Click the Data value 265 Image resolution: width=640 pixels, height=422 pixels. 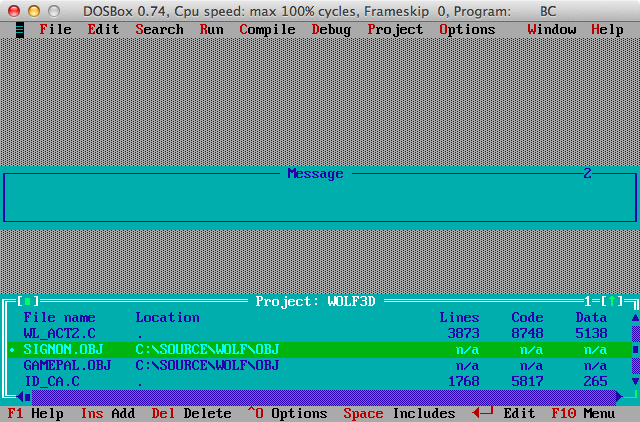596,381
